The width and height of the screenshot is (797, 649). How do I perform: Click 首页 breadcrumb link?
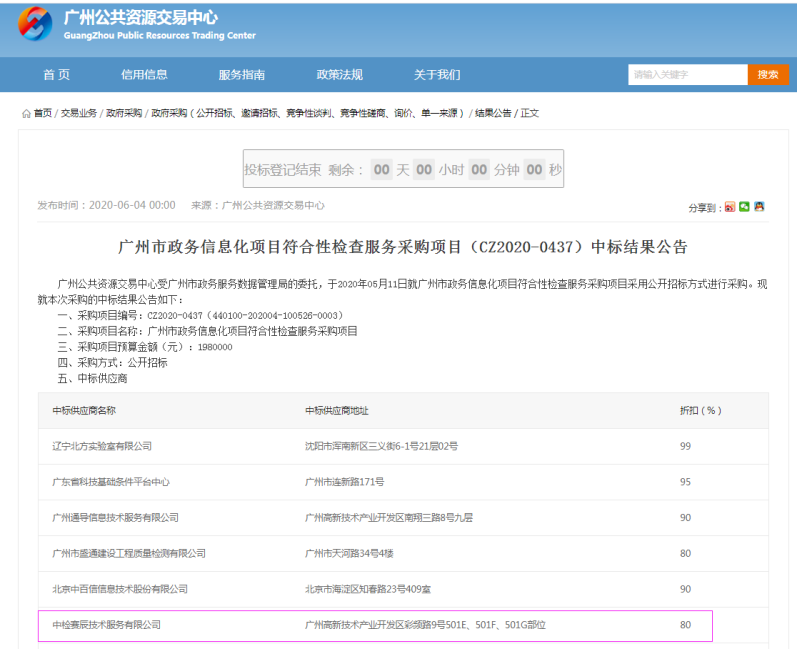click(43, 113)
